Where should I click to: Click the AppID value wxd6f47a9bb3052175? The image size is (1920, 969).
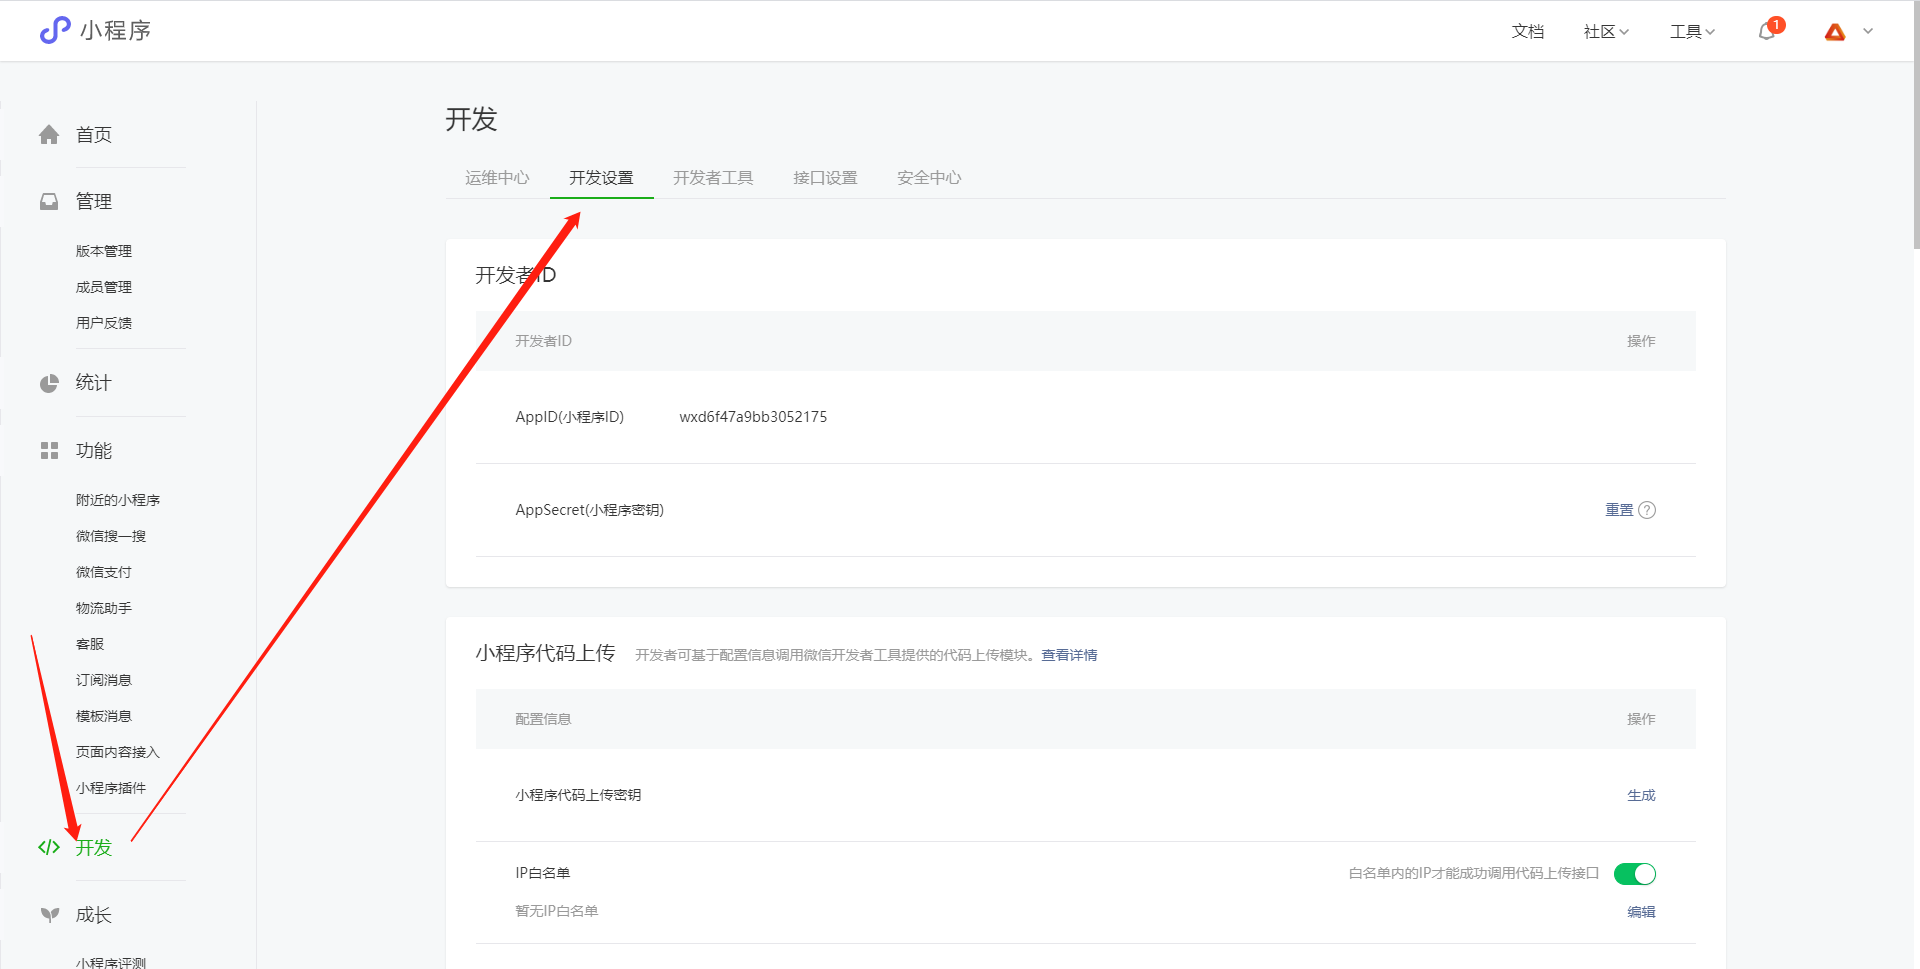(x=753, y=417)
